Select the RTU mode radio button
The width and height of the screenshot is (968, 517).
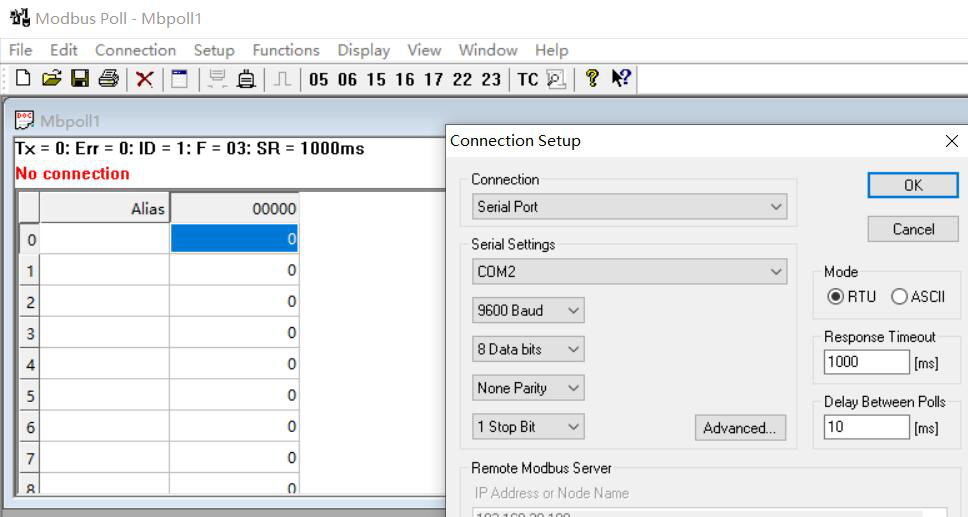pos(836,297)
